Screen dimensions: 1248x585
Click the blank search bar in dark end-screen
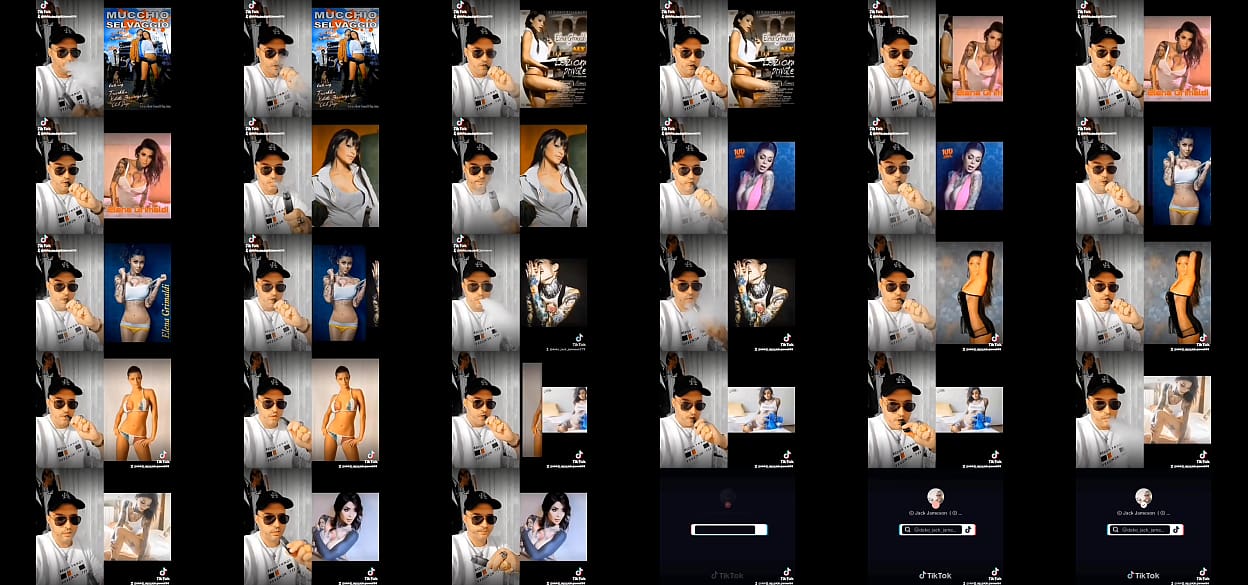coord(728,530)
